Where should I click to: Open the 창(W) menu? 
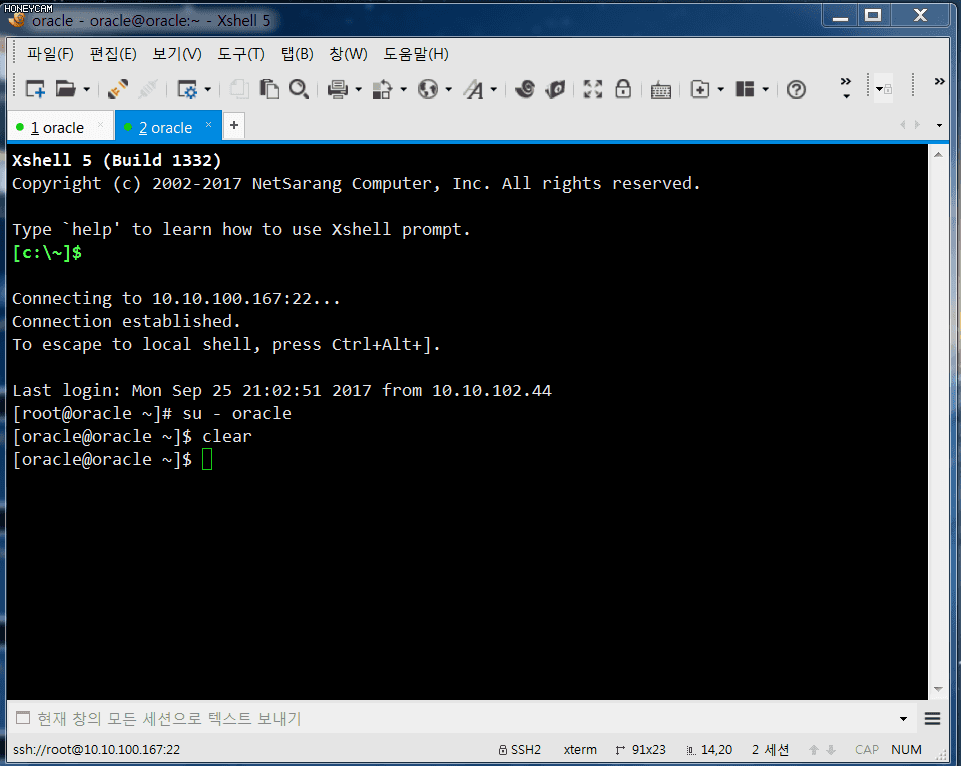pyautogui.click(x=348, y=54)
